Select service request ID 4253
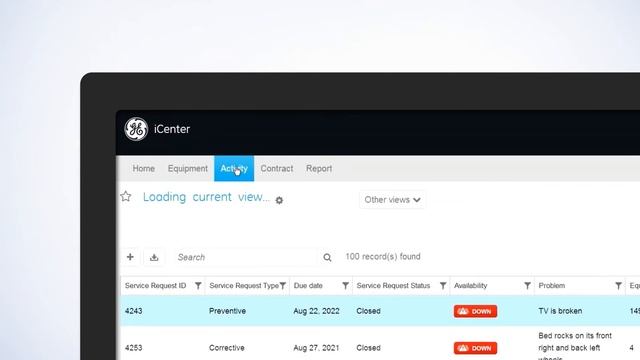Screen dimensions: 640x360 coord(133,348)
